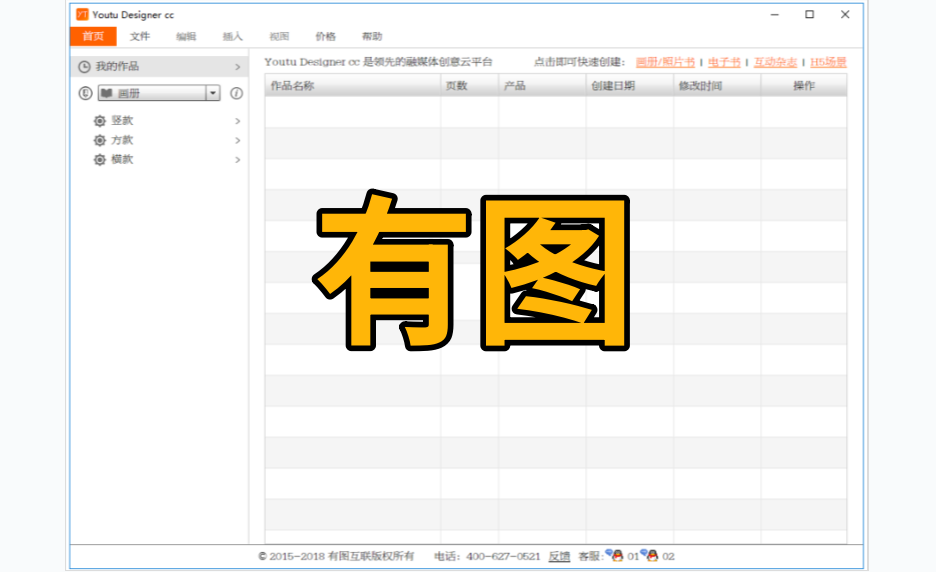Click the 操作 column header
Screen dimensions: 936x572
(804, 86)
